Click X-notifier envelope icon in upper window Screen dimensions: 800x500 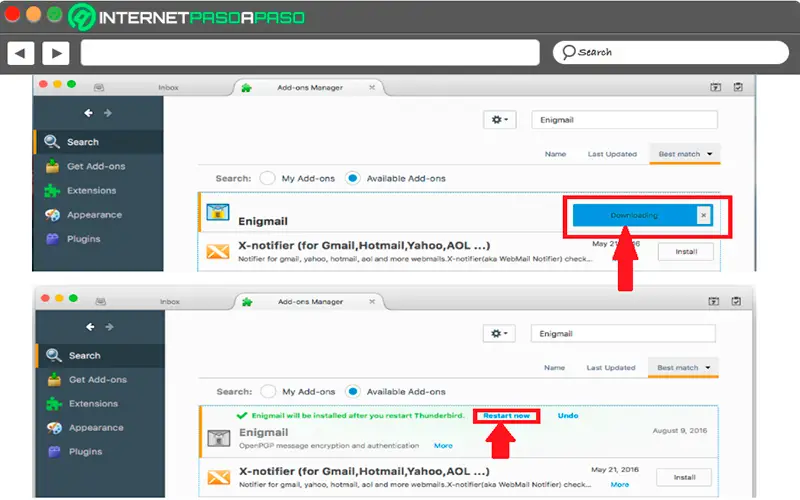coord(218,252)
